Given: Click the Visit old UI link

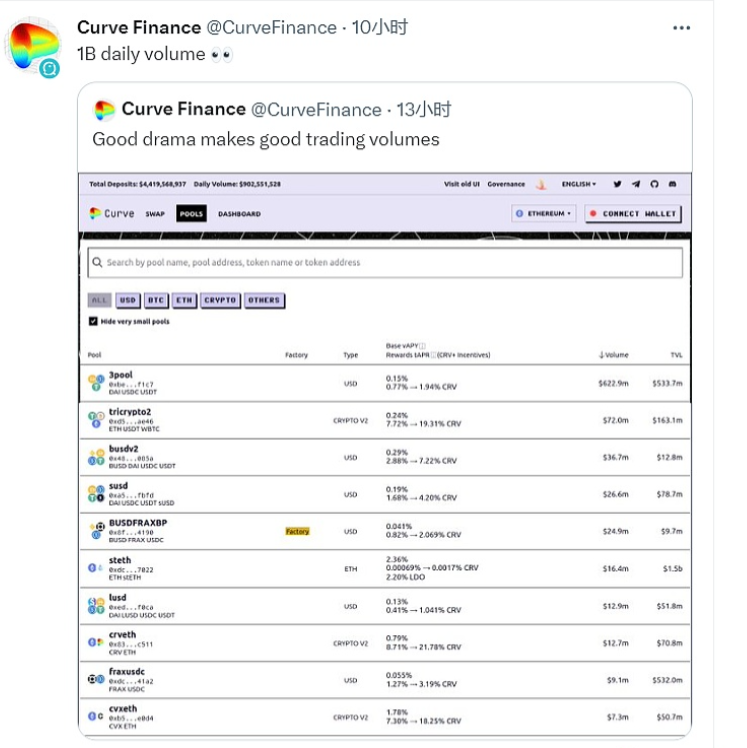Looking at the screenshot, I should point(462,184).
